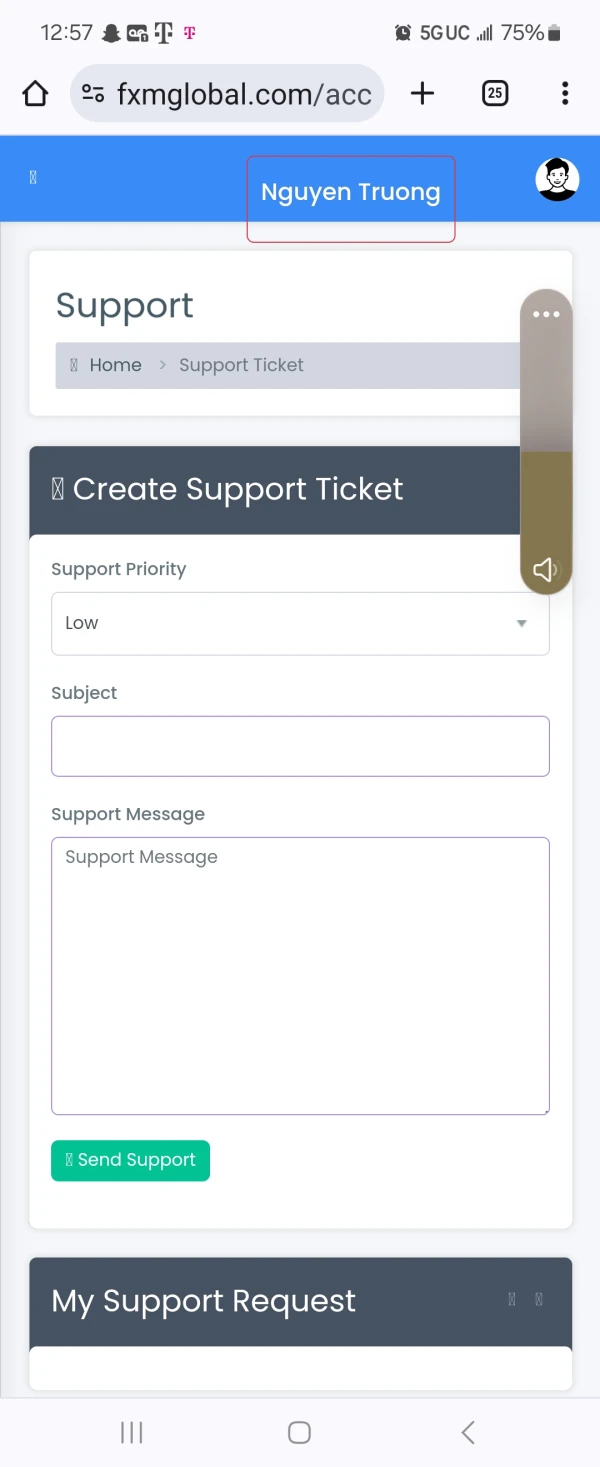Open the user profile avatar
The height and width of the screenshot is (1467, 600).
coord(557,179)
